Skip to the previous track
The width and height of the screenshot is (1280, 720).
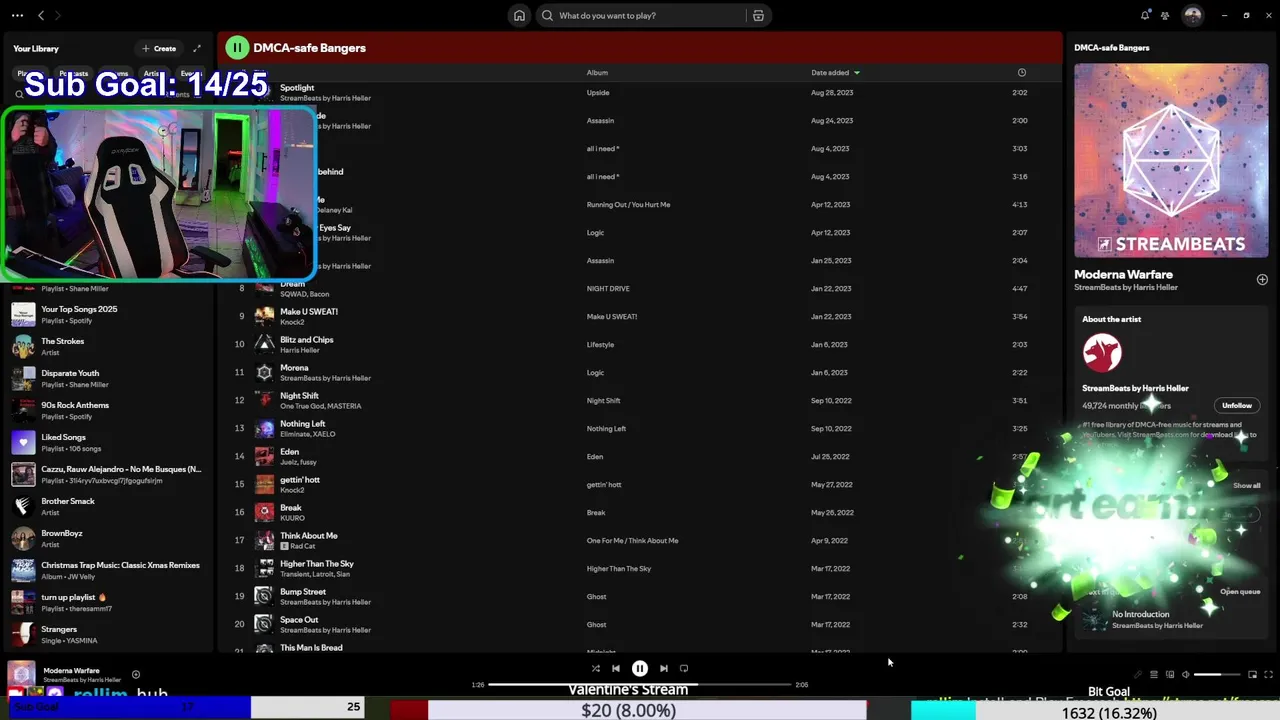pyautogui.click(x=616, y=668)
